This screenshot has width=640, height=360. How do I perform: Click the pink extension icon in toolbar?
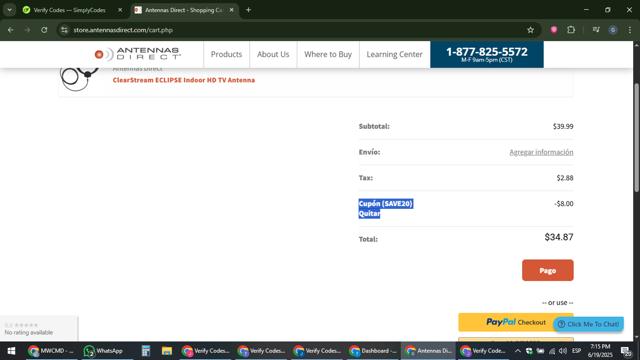coord(554,30)
